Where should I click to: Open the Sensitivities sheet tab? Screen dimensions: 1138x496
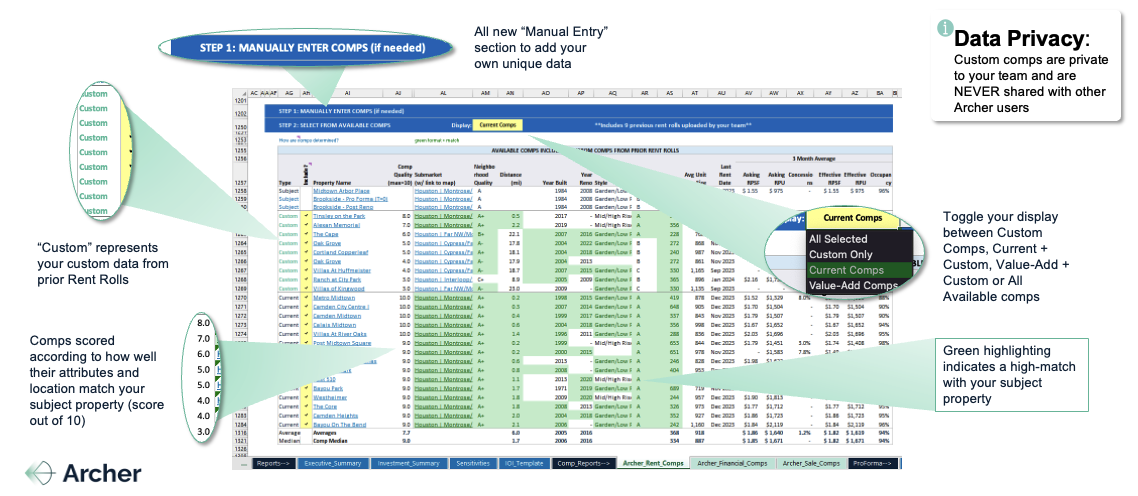click(474, 463)
